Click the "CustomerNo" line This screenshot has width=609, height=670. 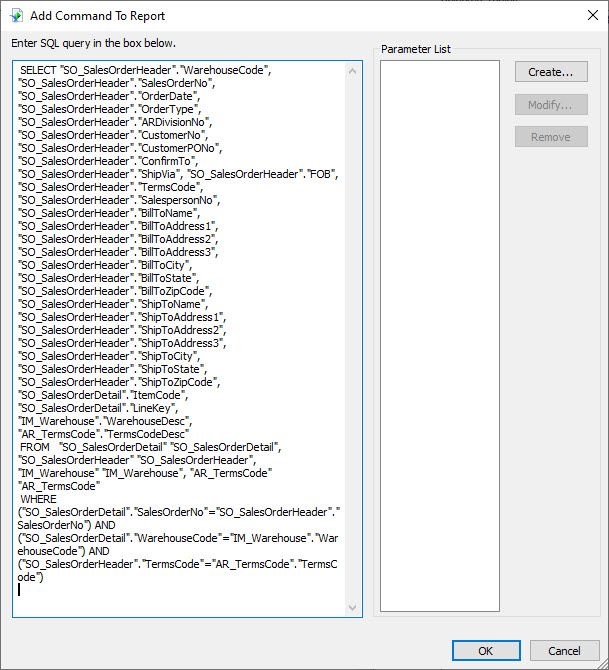(113, 135)
